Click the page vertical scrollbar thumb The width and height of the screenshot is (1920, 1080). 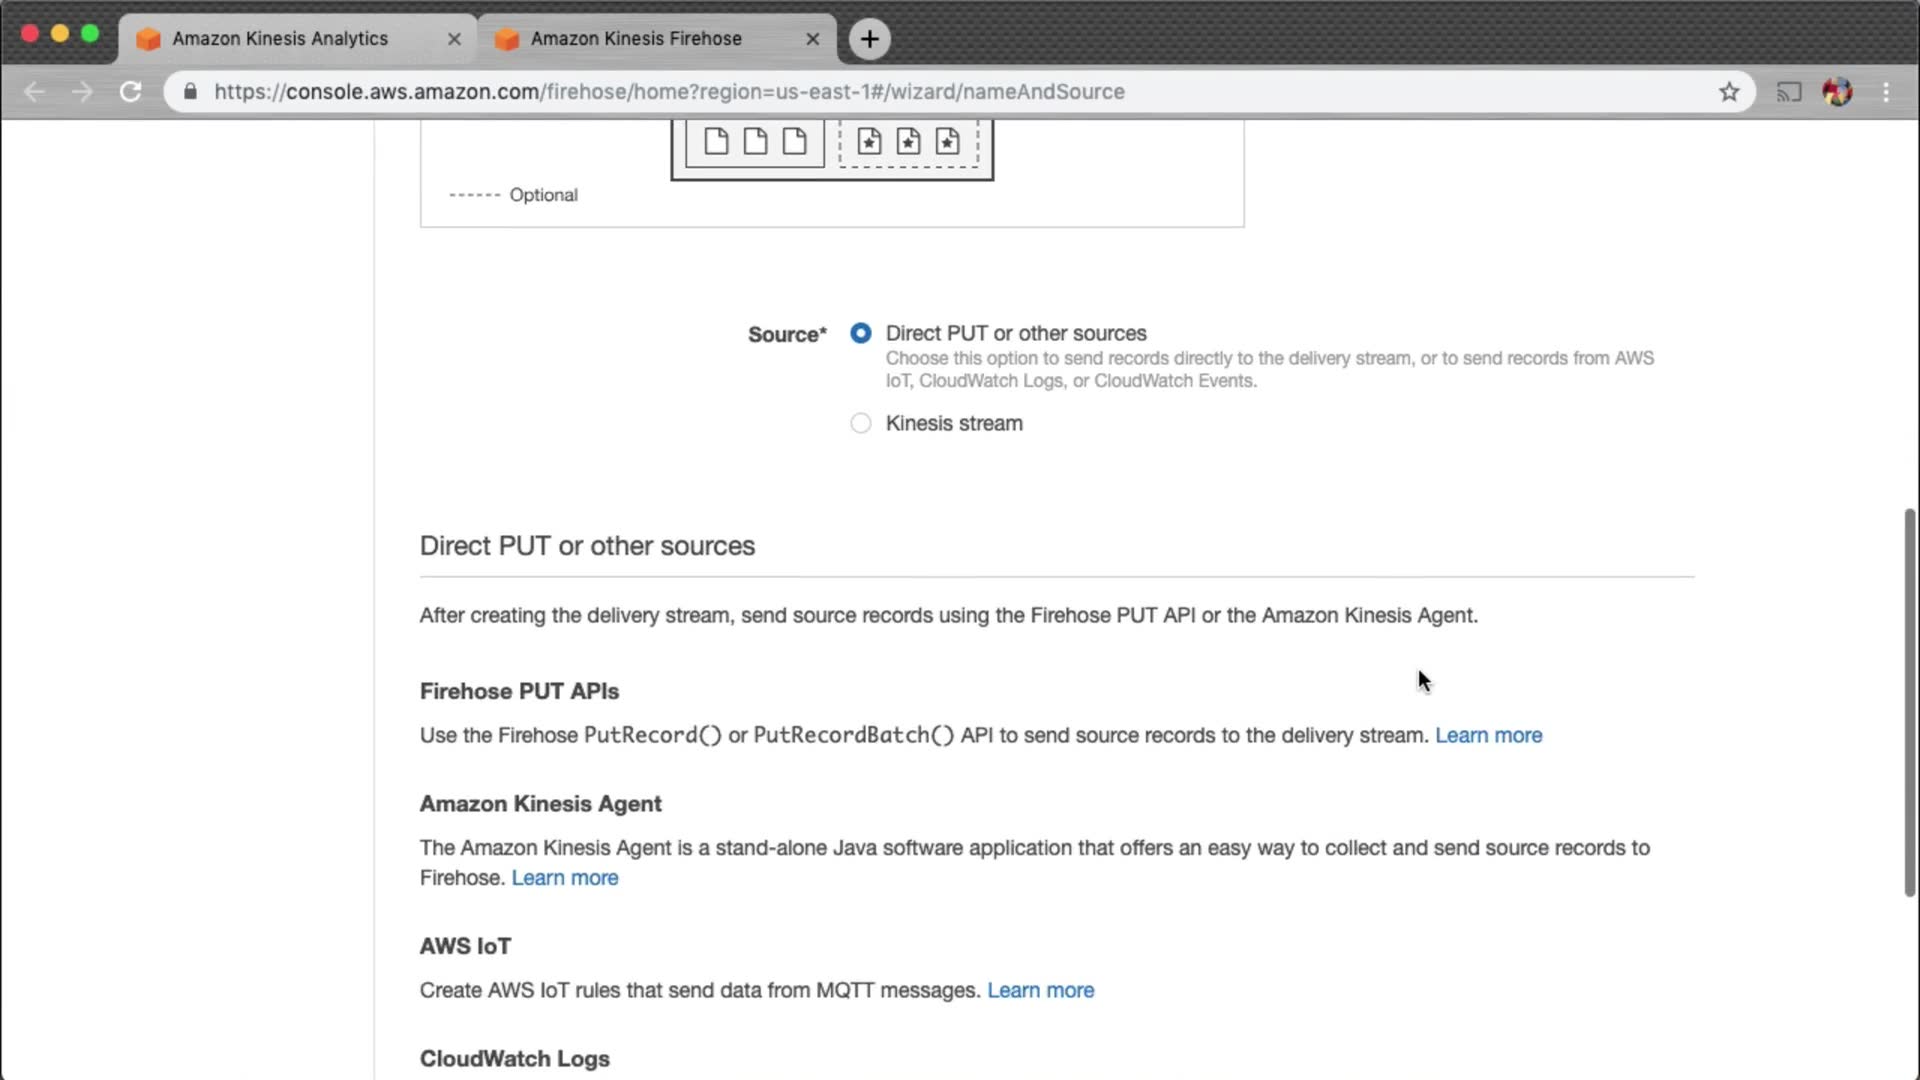pyautogui.click(x=1909, y=700)
